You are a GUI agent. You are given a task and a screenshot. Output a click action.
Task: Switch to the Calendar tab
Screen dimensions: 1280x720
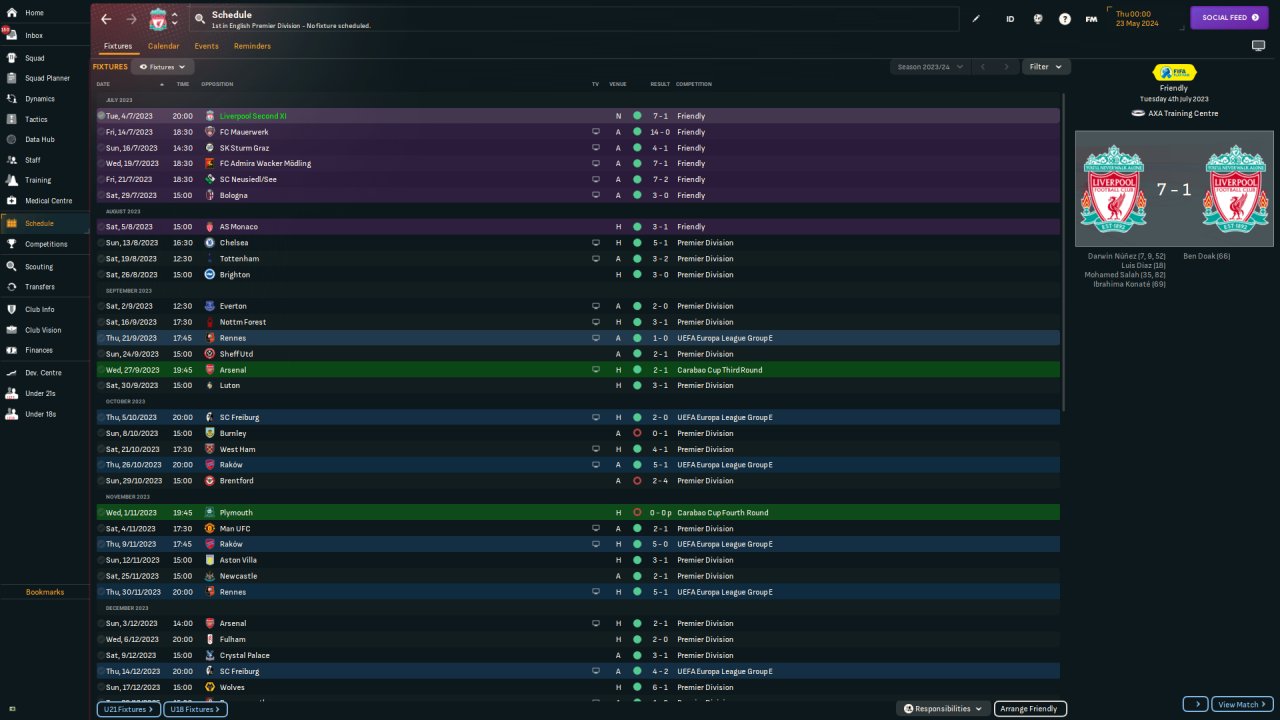click(164, 46)
